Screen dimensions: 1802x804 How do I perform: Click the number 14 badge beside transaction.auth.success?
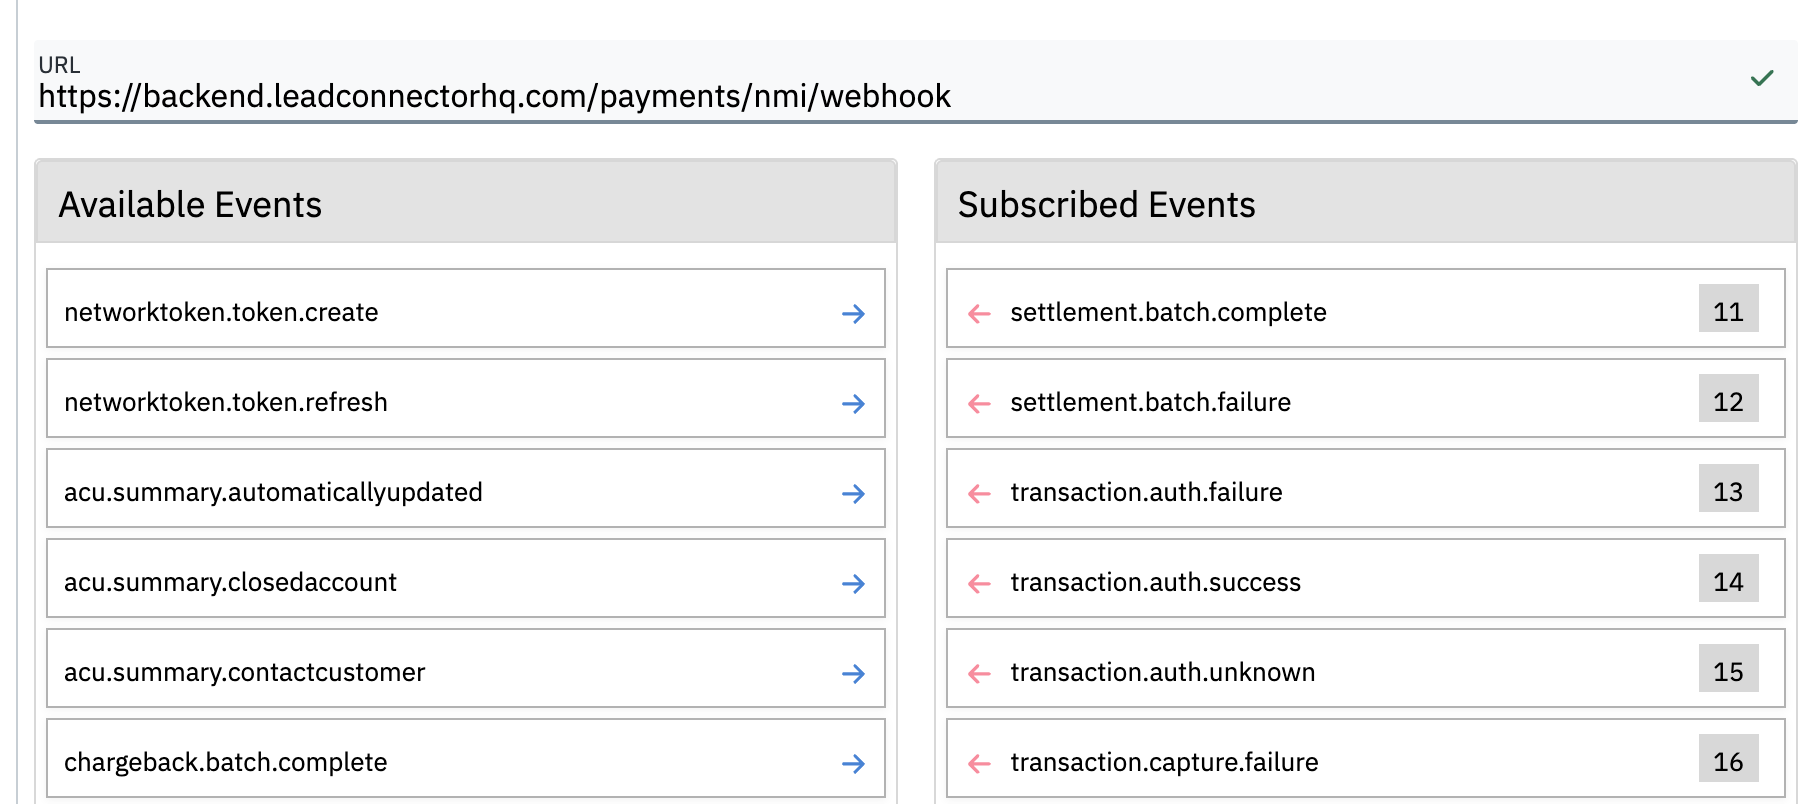pos(1728,581)
